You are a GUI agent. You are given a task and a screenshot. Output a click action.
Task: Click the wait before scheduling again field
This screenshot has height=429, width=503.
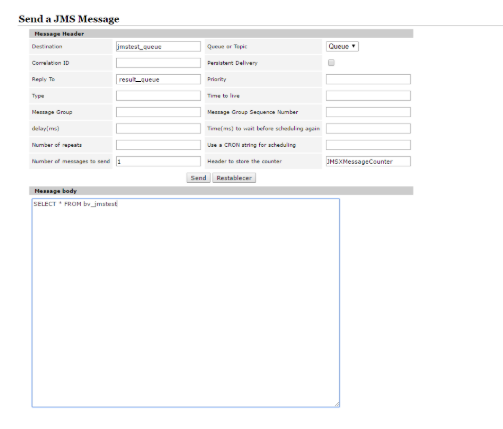coord(368,128)
